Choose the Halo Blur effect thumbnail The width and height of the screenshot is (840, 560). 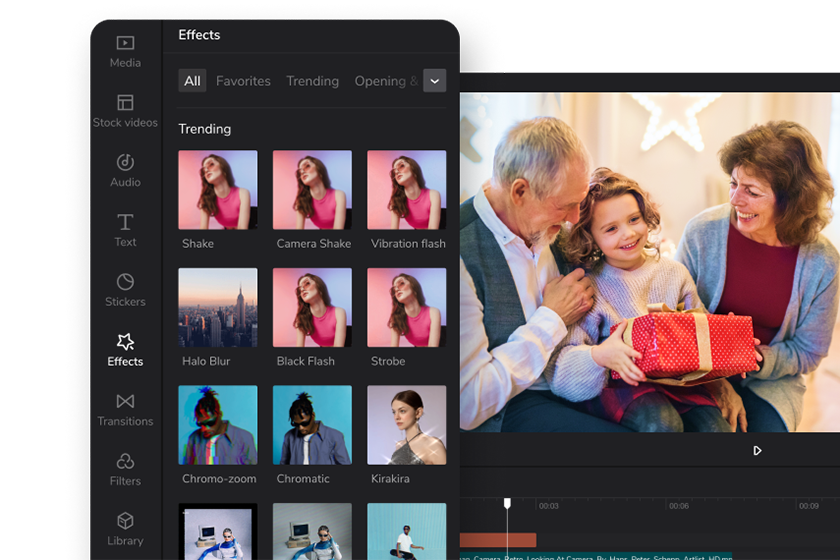coord(217,308)
